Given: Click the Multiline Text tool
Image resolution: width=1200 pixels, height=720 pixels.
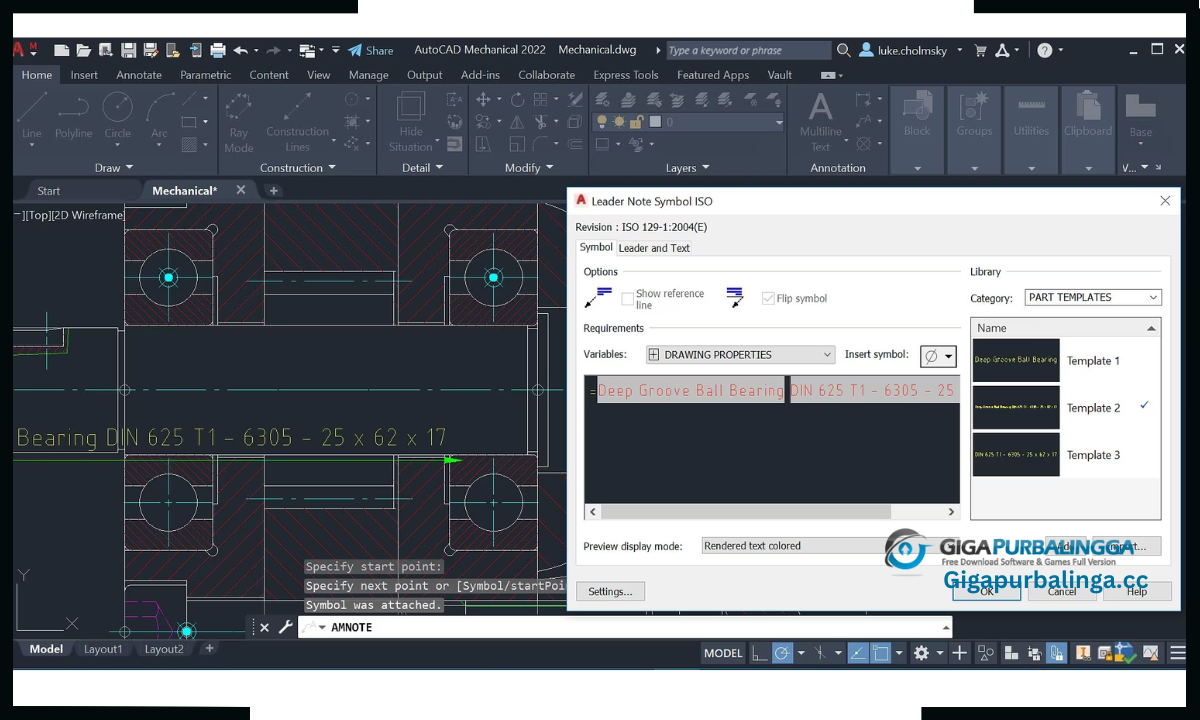Looking at the screenshot, I should (821, 120).
